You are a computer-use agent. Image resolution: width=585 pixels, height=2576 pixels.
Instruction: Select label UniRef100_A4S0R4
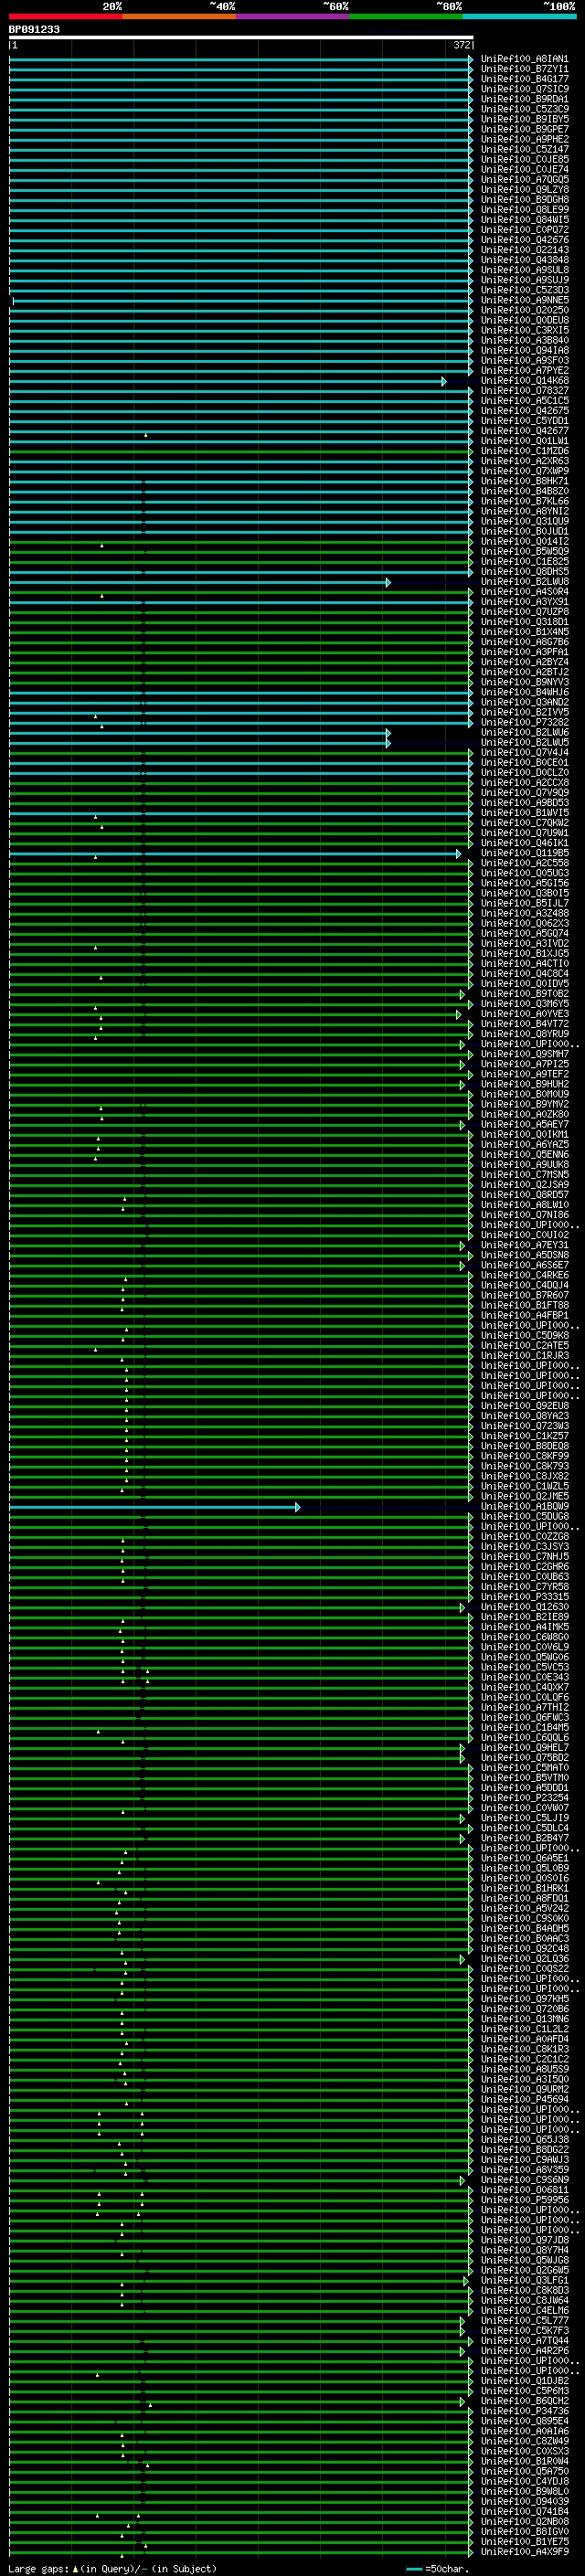(x=524, y=591)
